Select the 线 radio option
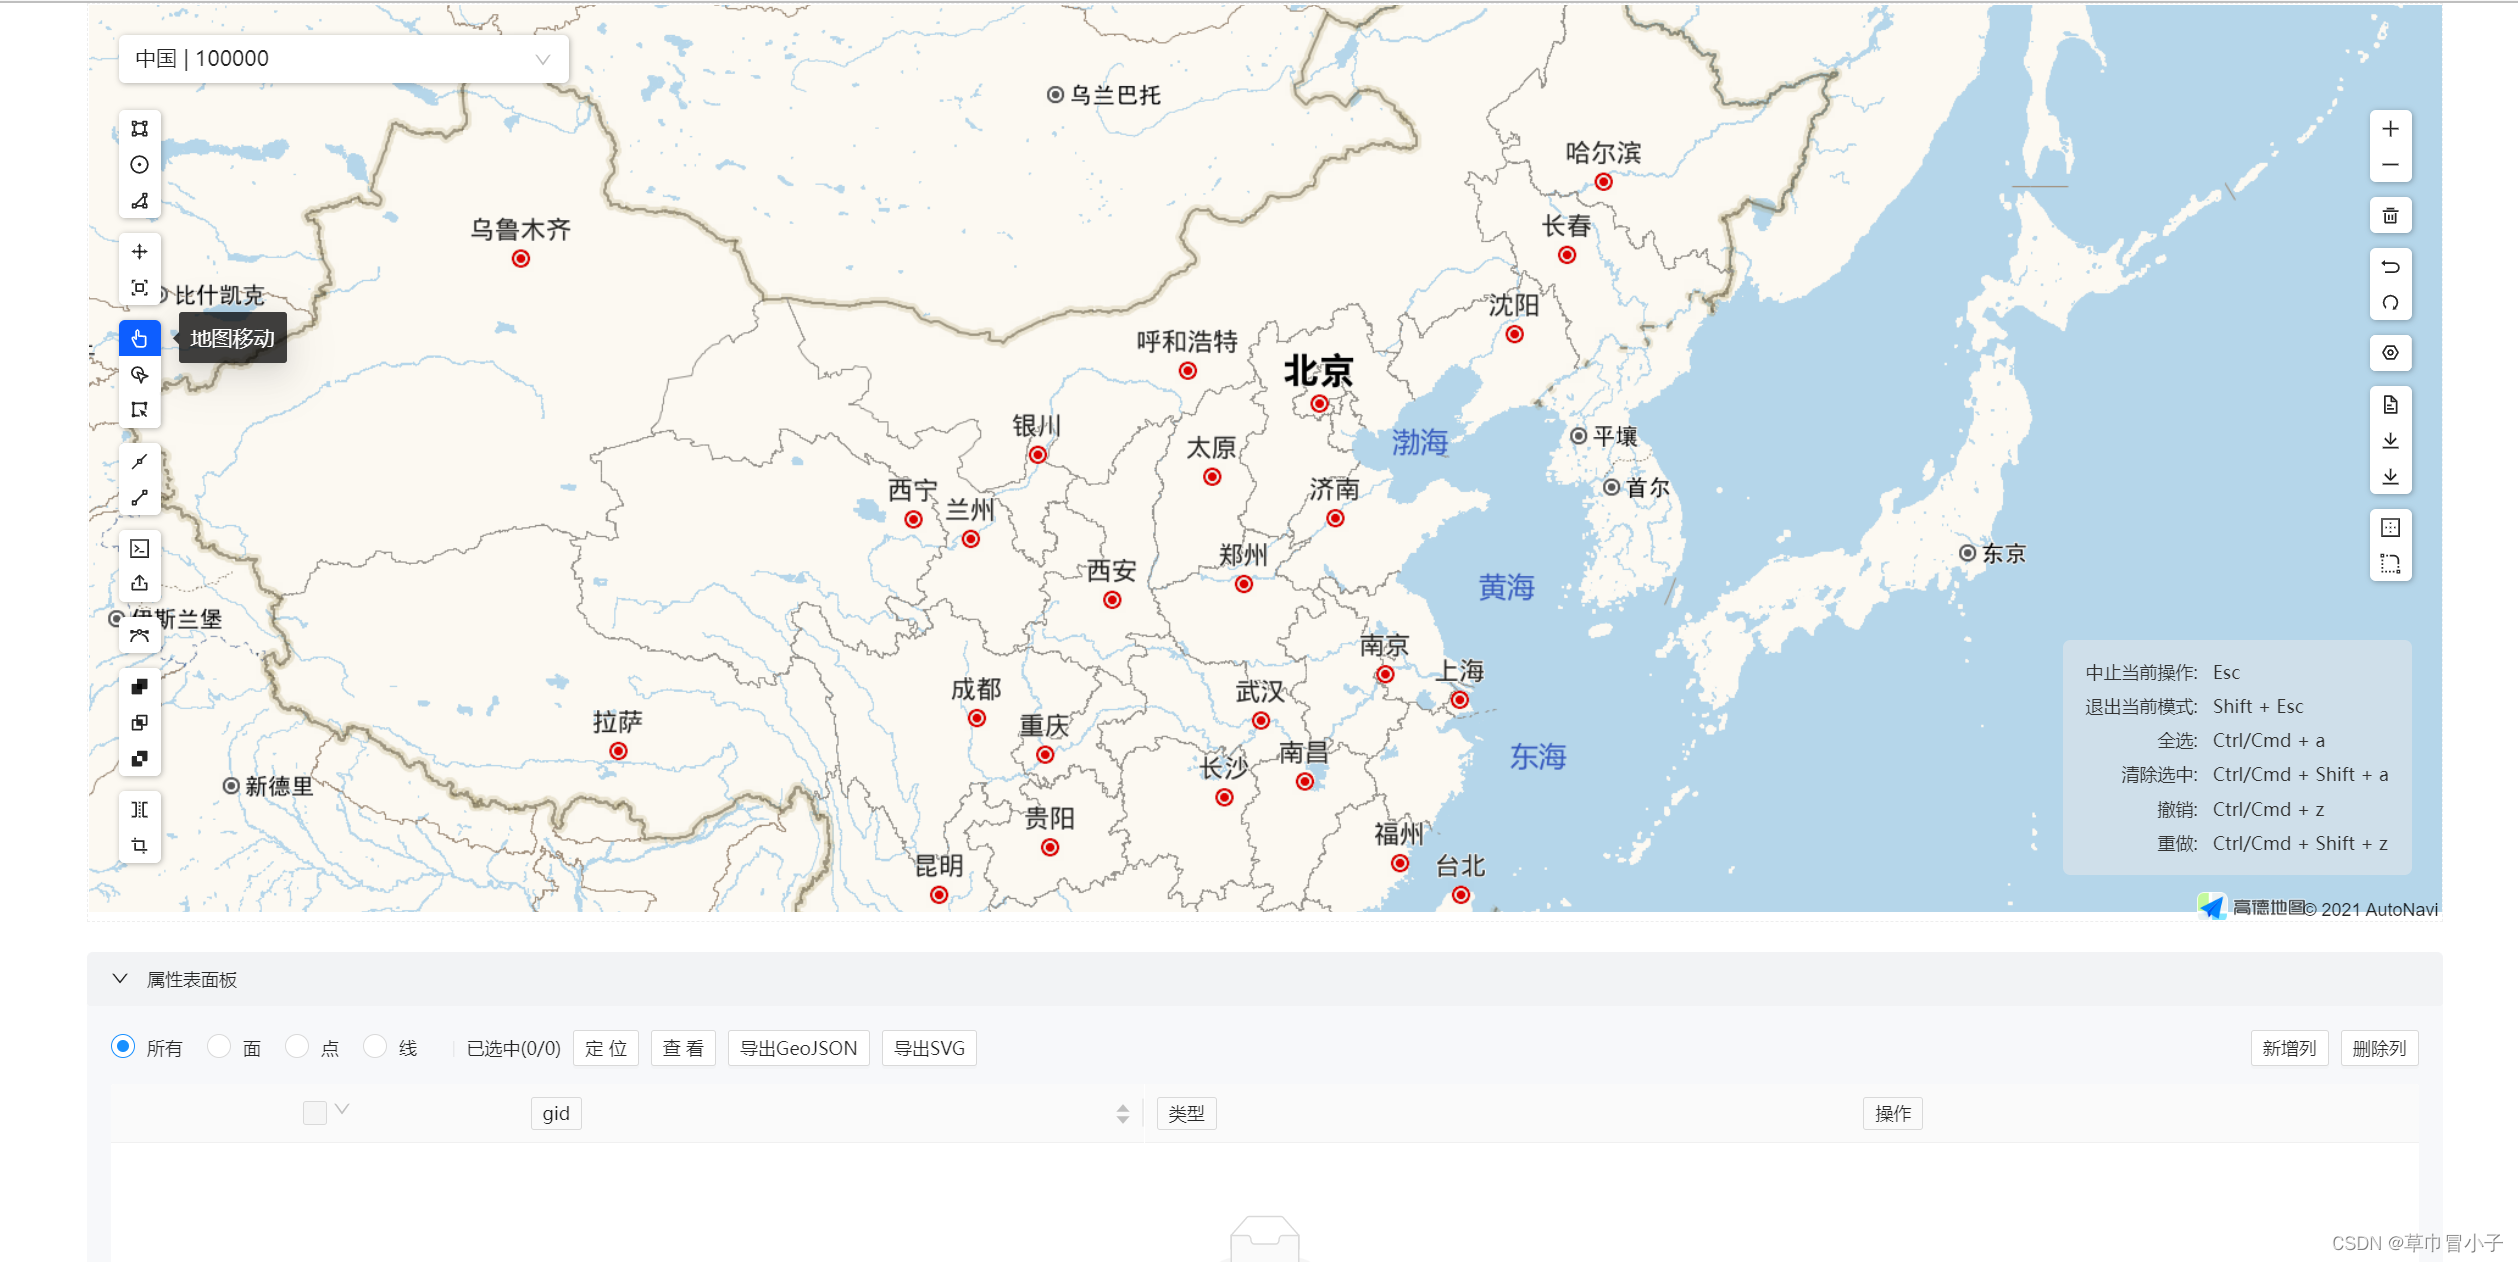 [x=375, y=1046]
